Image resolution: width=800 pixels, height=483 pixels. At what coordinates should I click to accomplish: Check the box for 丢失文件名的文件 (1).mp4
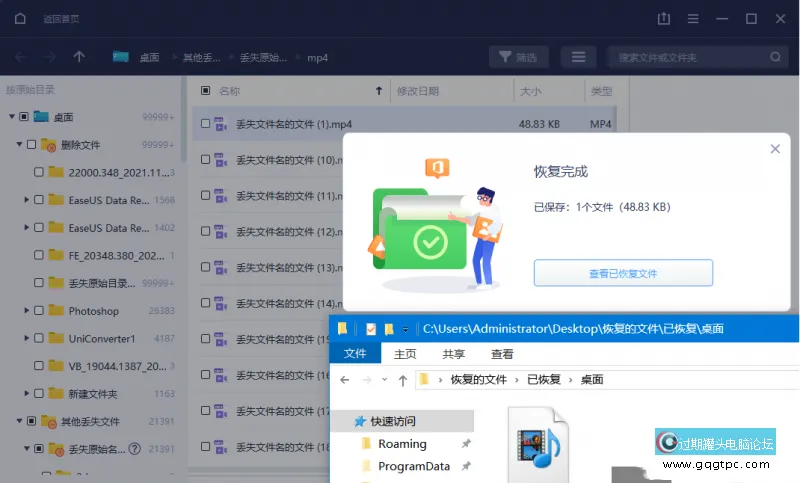[205, 124]
